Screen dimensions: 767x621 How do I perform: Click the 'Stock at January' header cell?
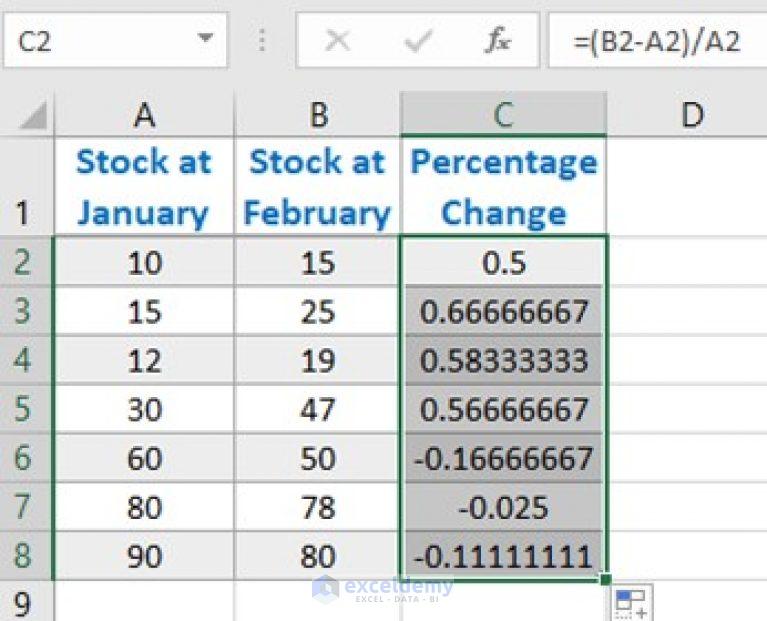pyautogui.click(x=144, y=186)
